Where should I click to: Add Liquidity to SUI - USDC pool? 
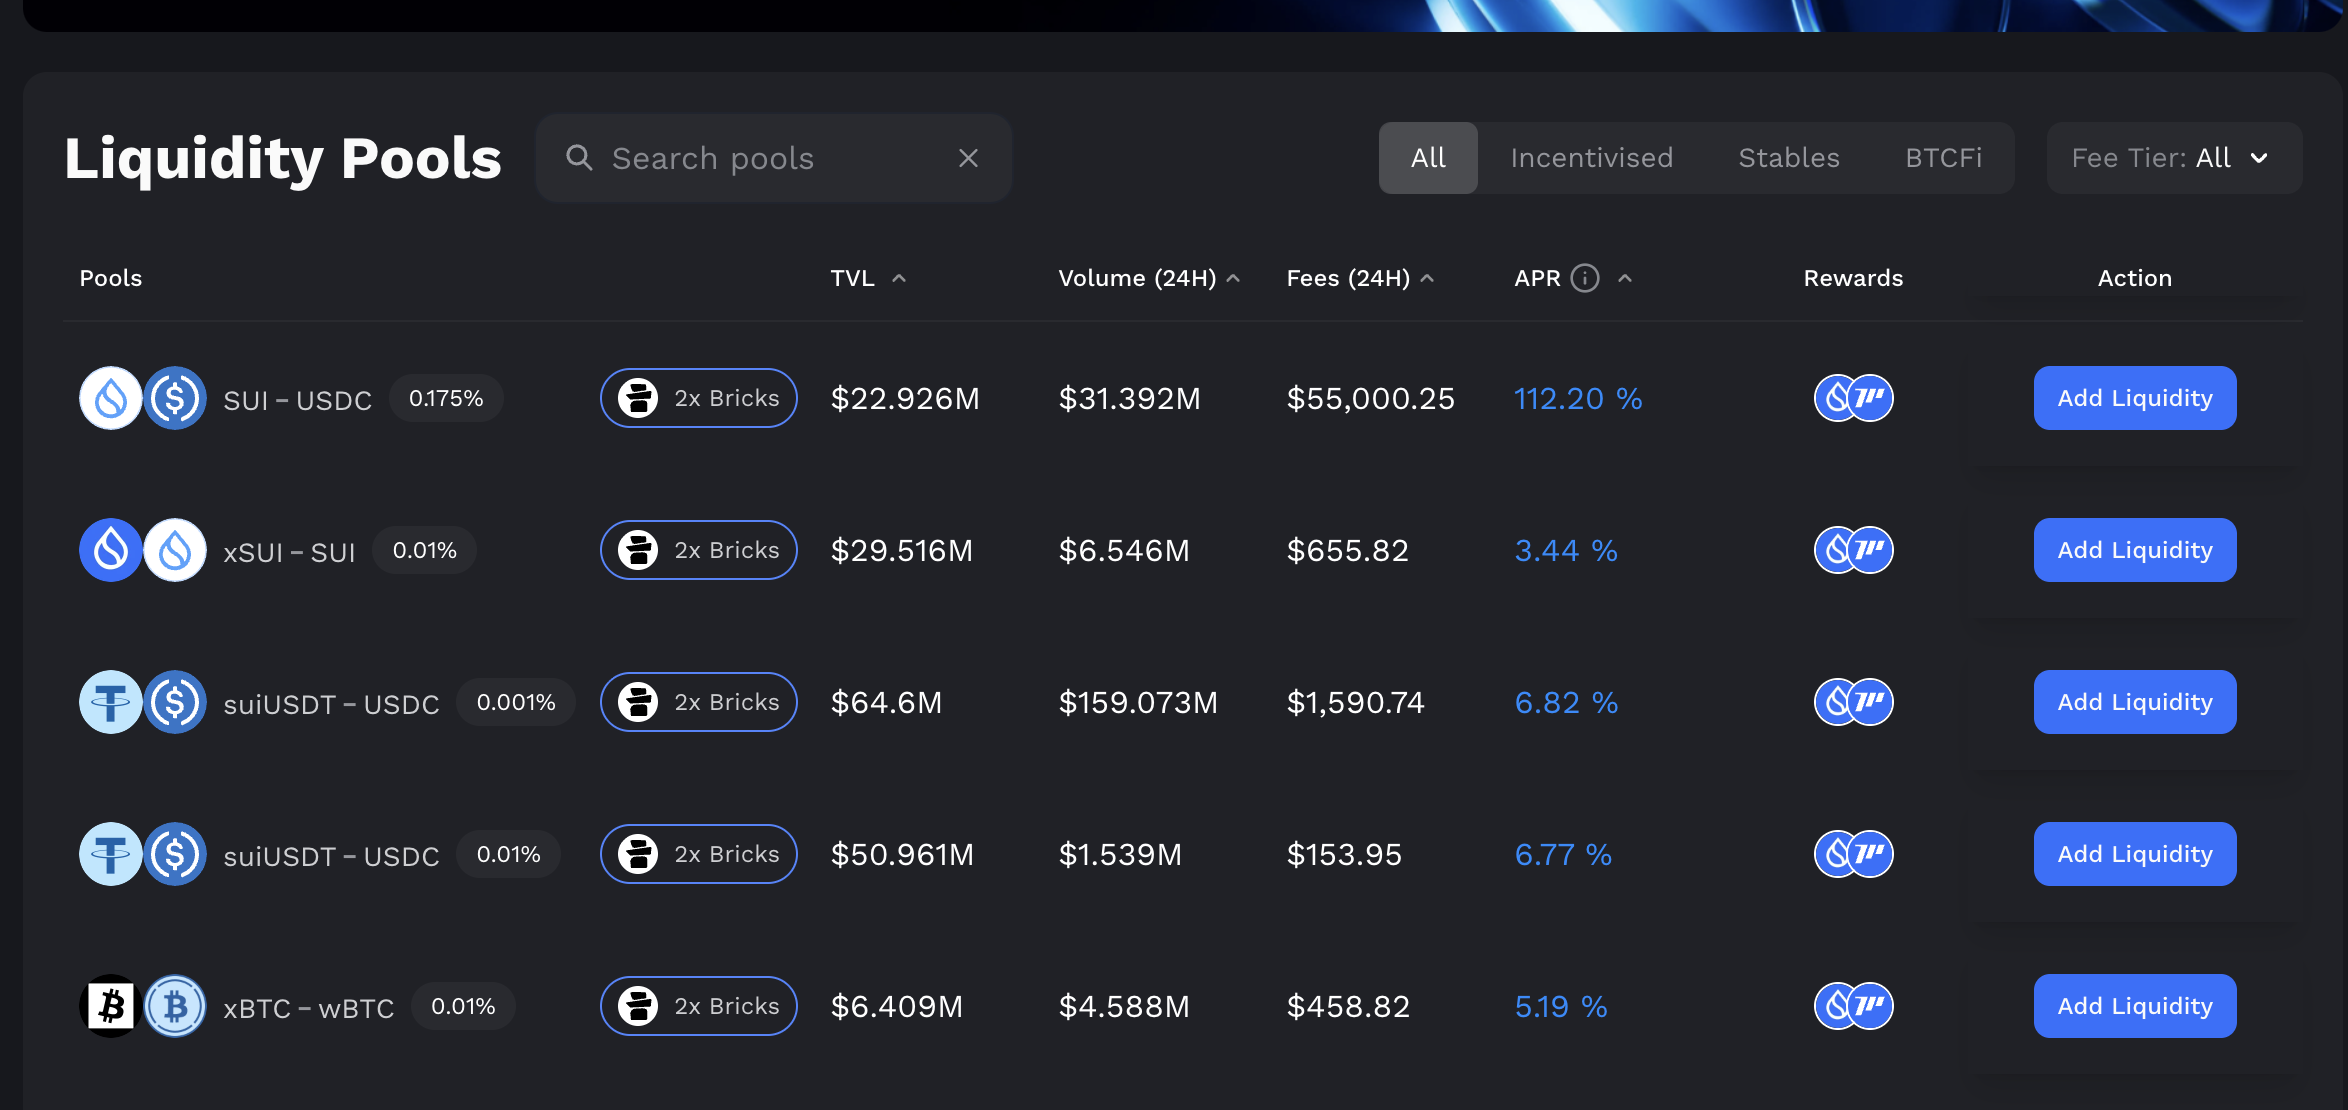click(2134, 398)
